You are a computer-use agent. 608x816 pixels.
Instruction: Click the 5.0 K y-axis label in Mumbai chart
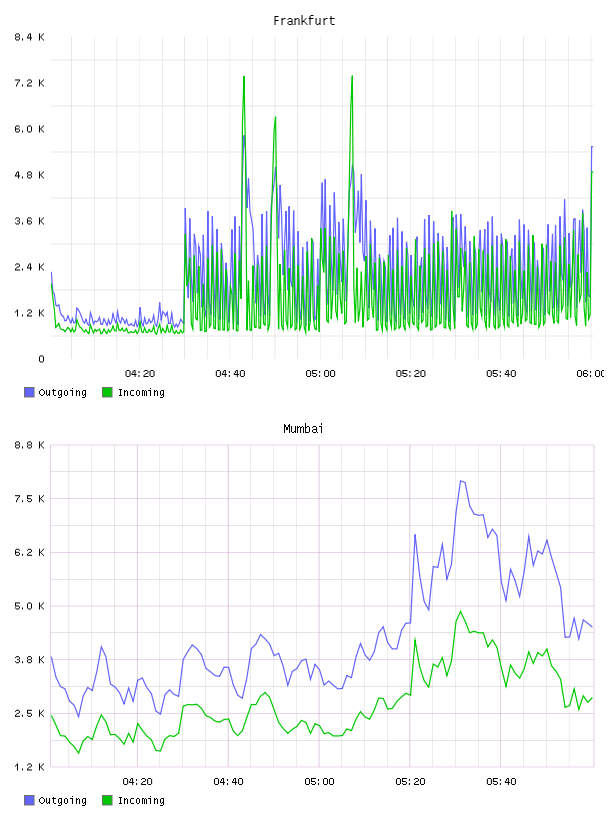click(x=30, y=606)
